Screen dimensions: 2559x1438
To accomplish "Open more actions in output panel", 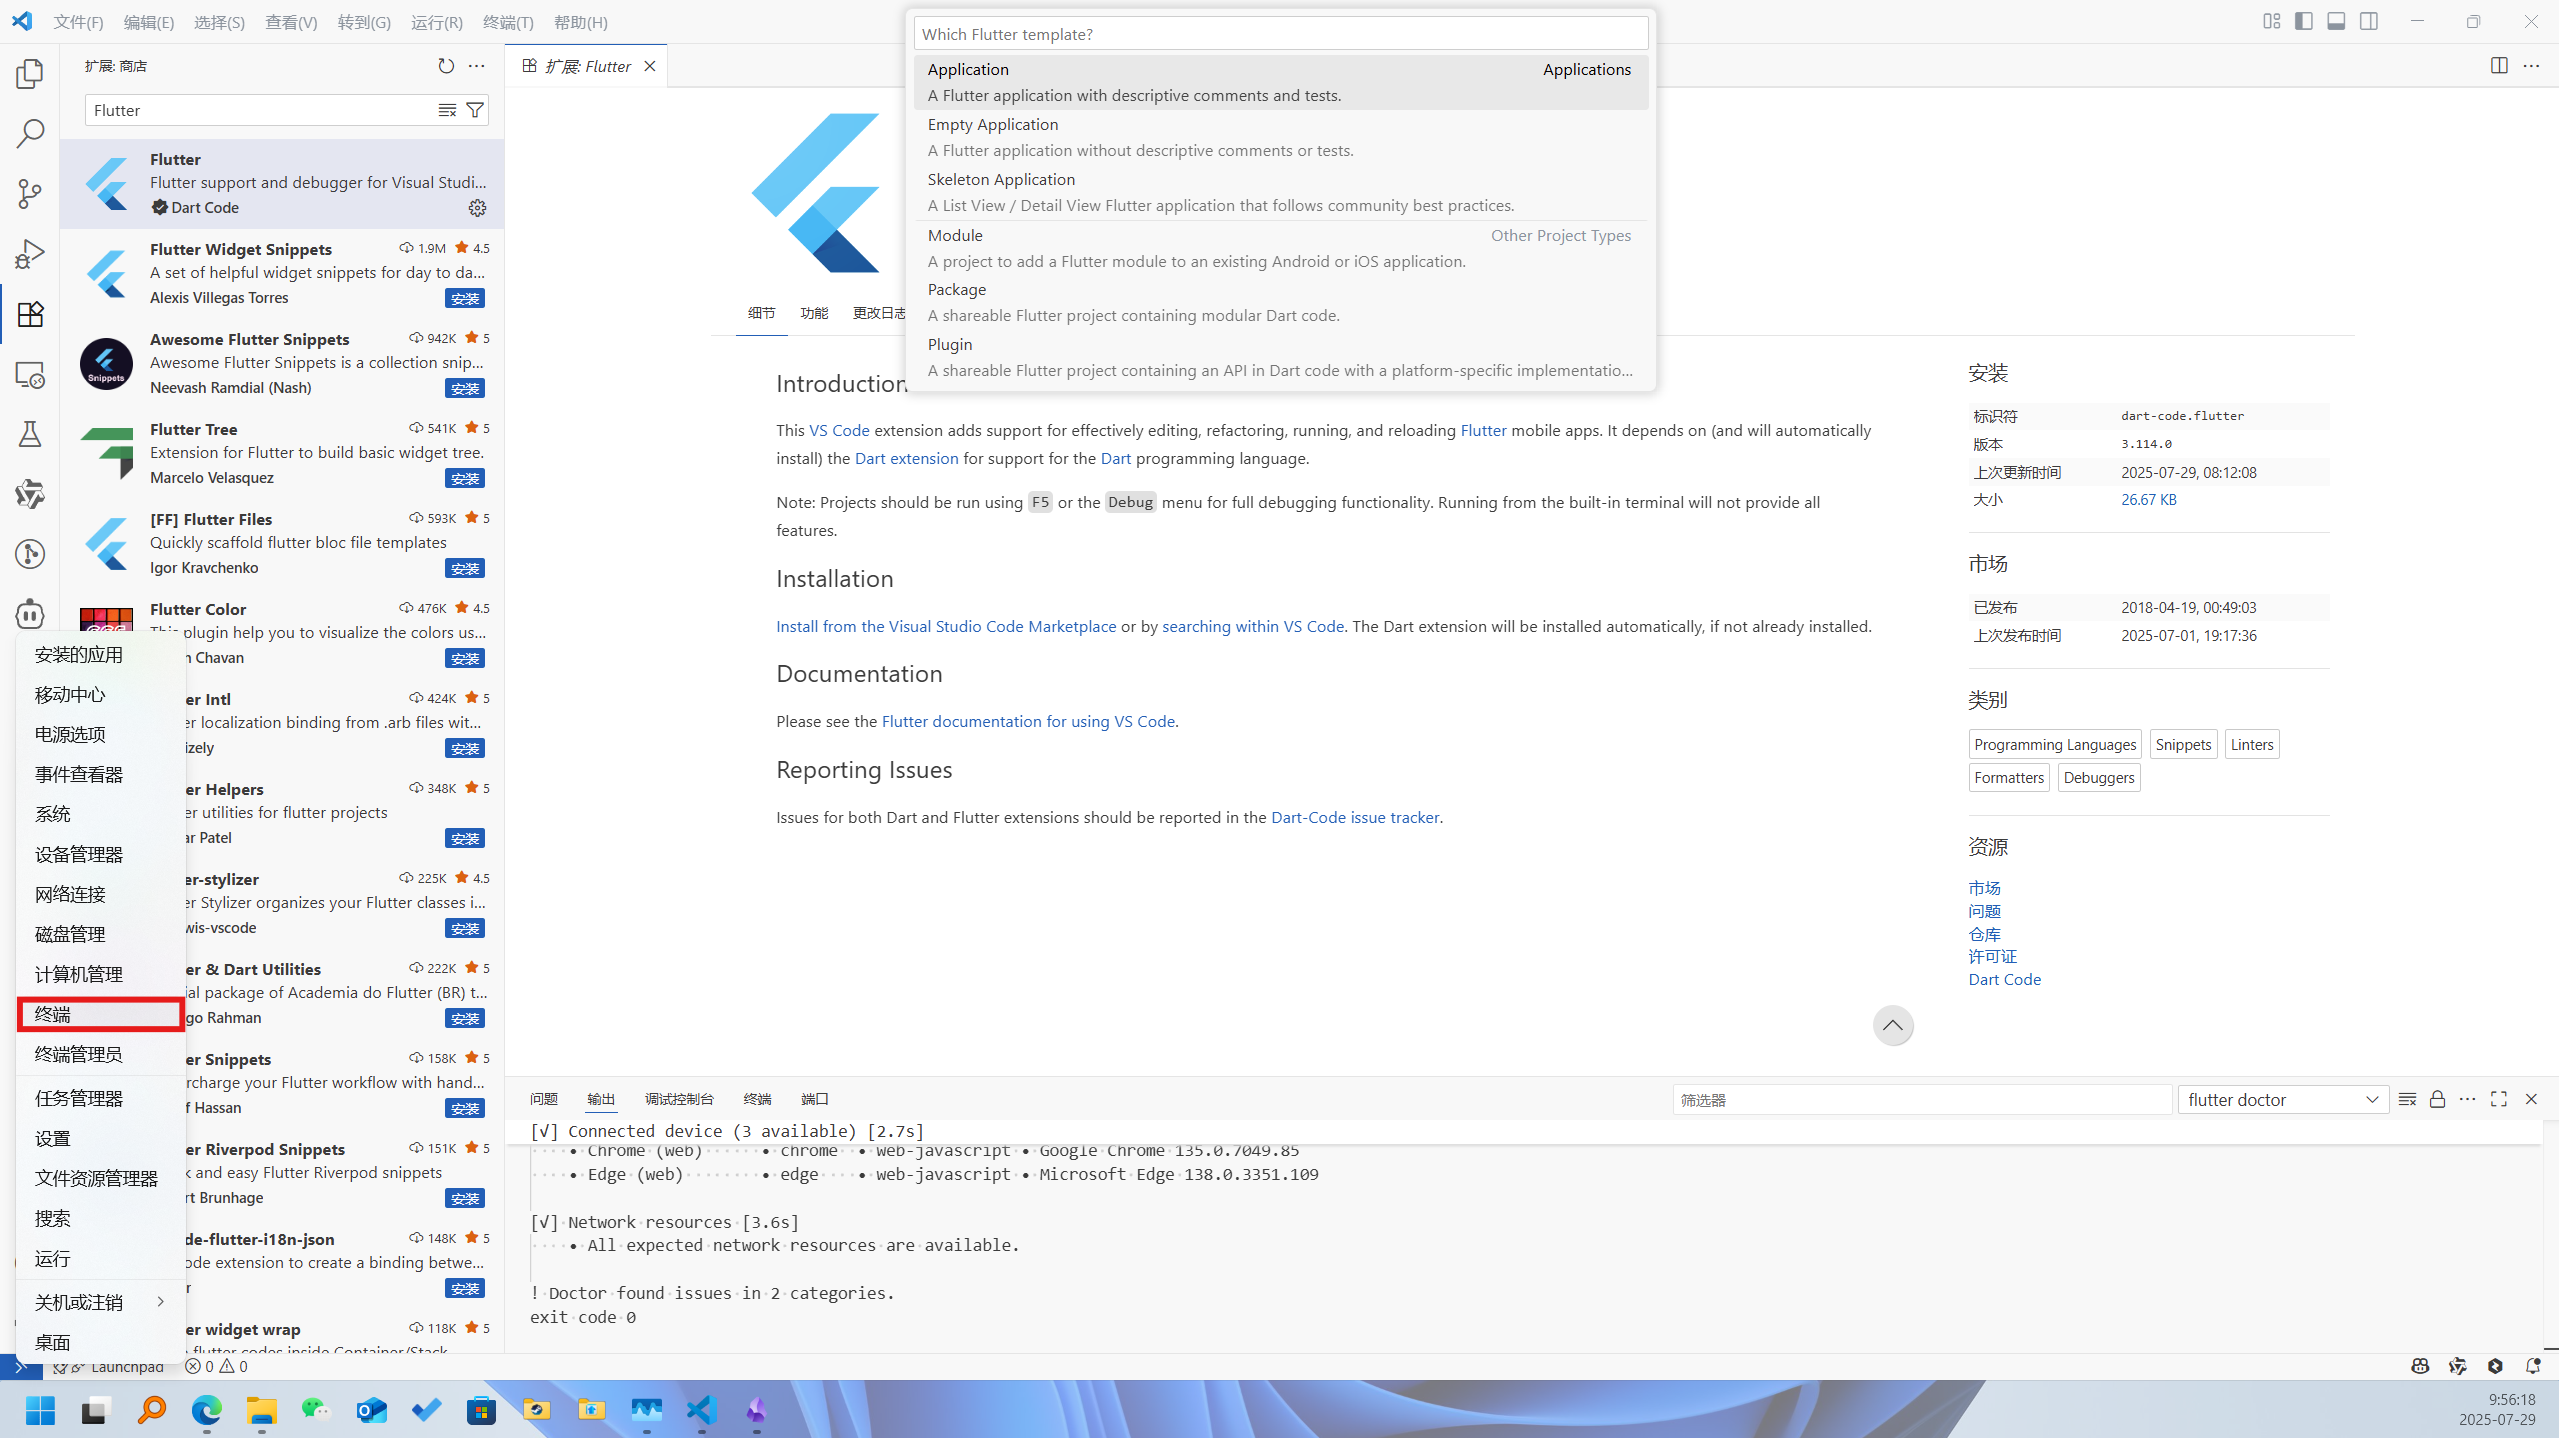I will point(2468,1099).
